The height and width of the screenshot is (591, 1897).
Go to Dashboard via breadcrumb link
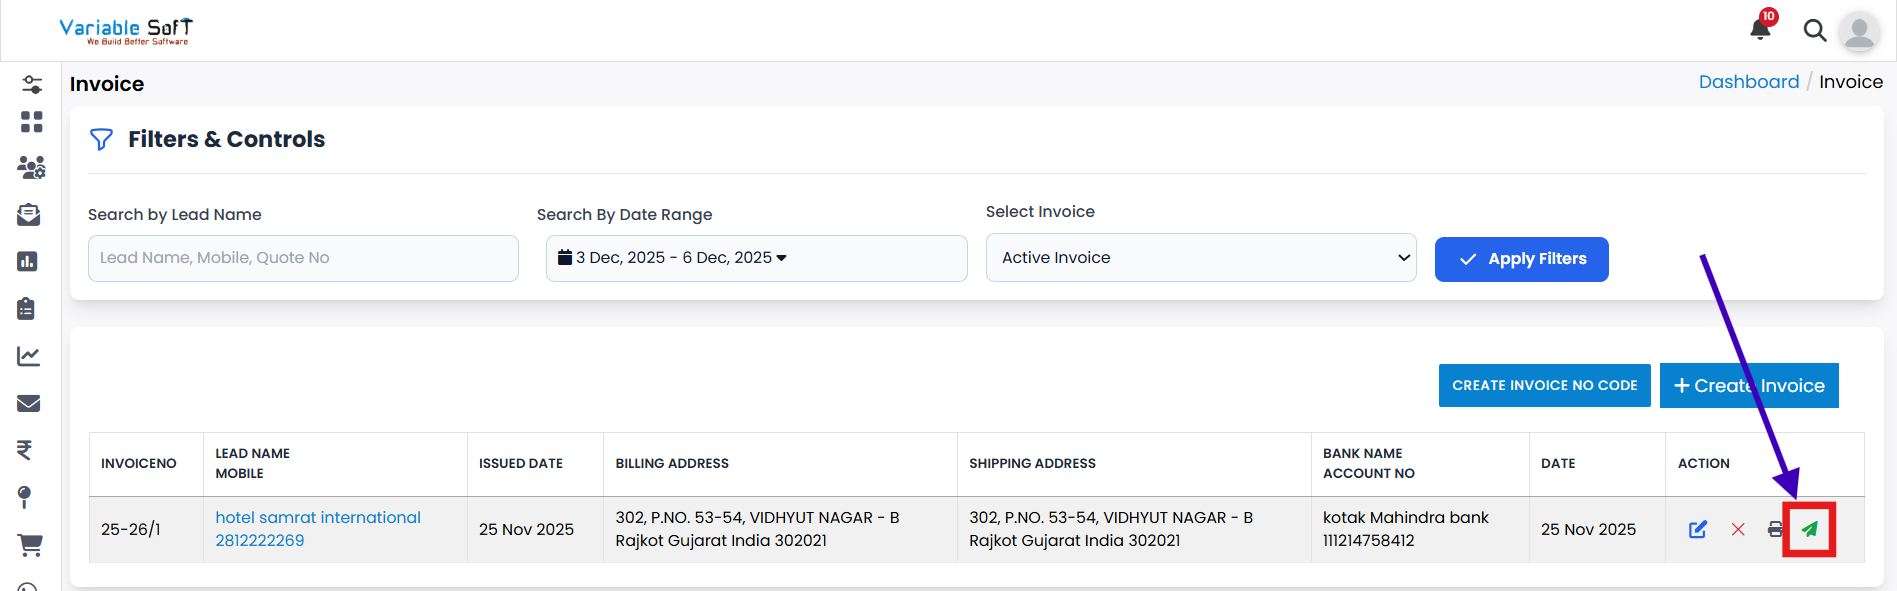[1748, 82]
